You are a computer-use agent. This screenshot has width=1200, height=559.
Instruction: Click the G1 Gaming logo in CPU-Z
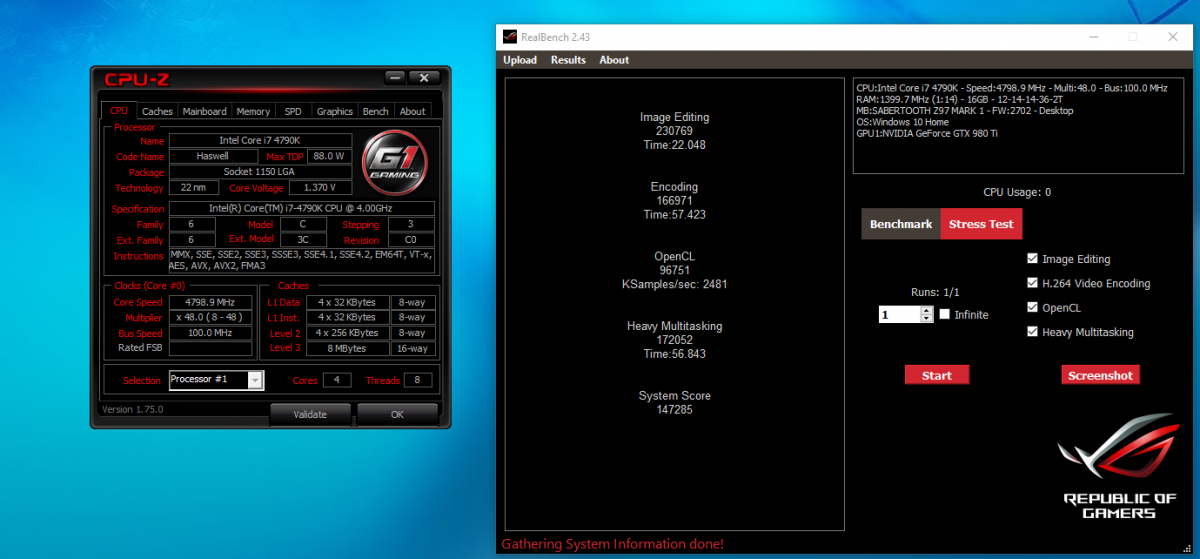coord(394,164)
